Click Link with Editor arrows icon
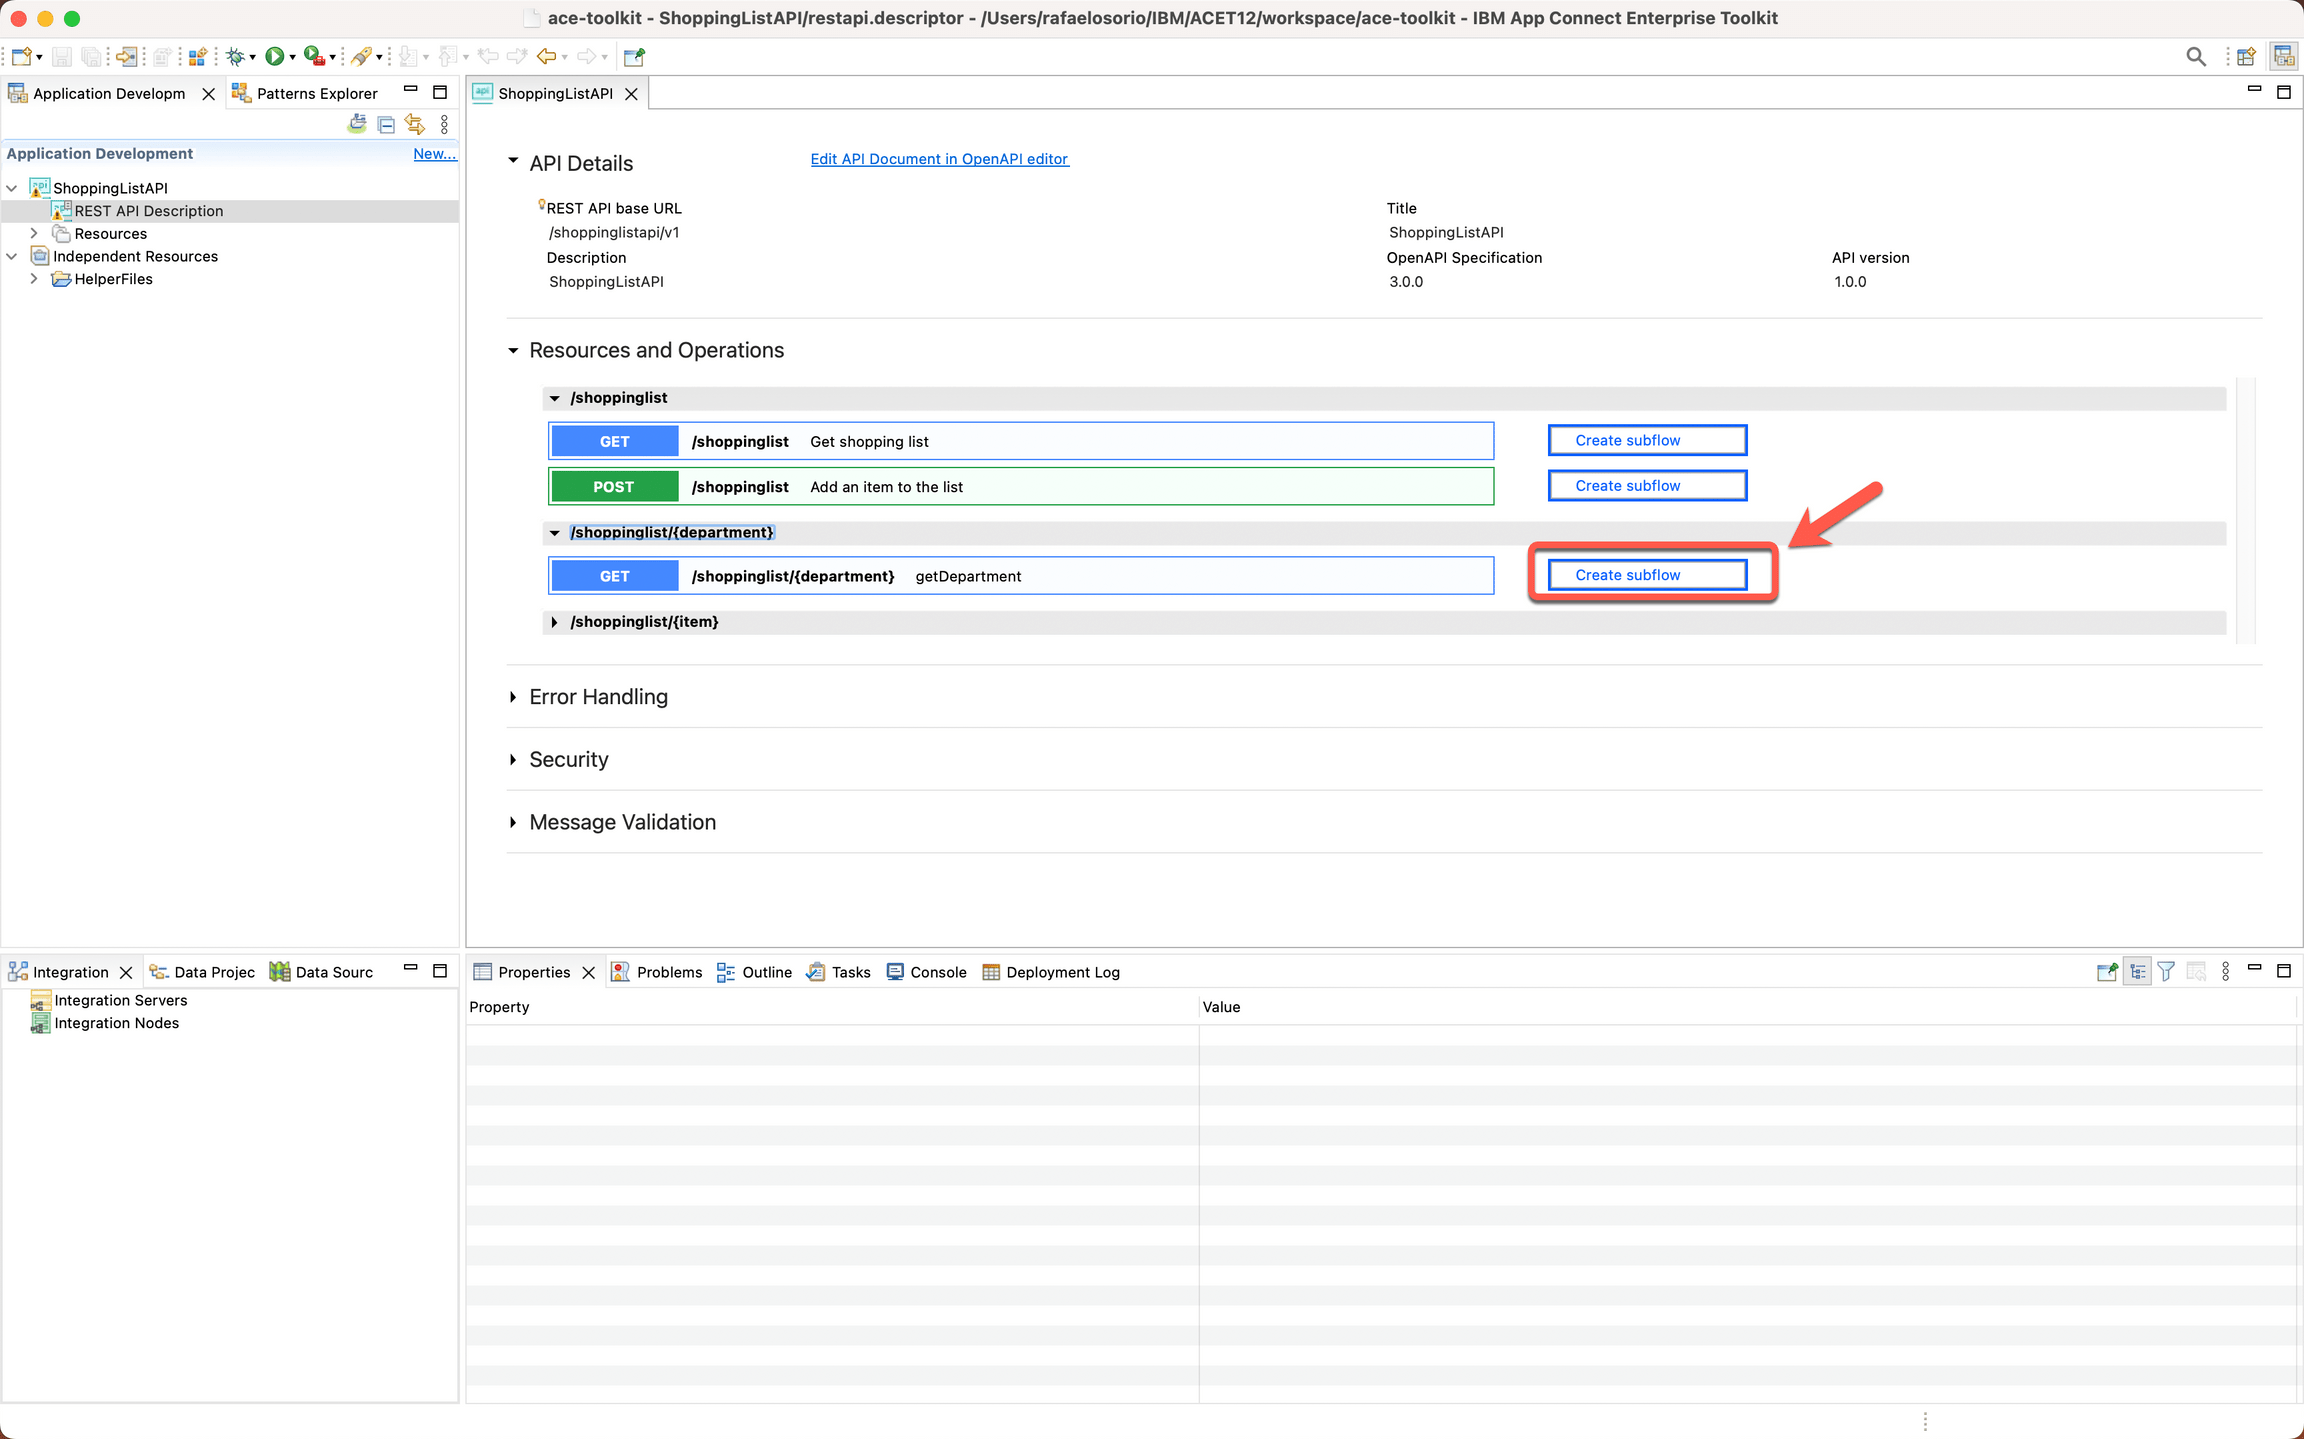Screen dimensions: 2304x1439 [415, 125]
